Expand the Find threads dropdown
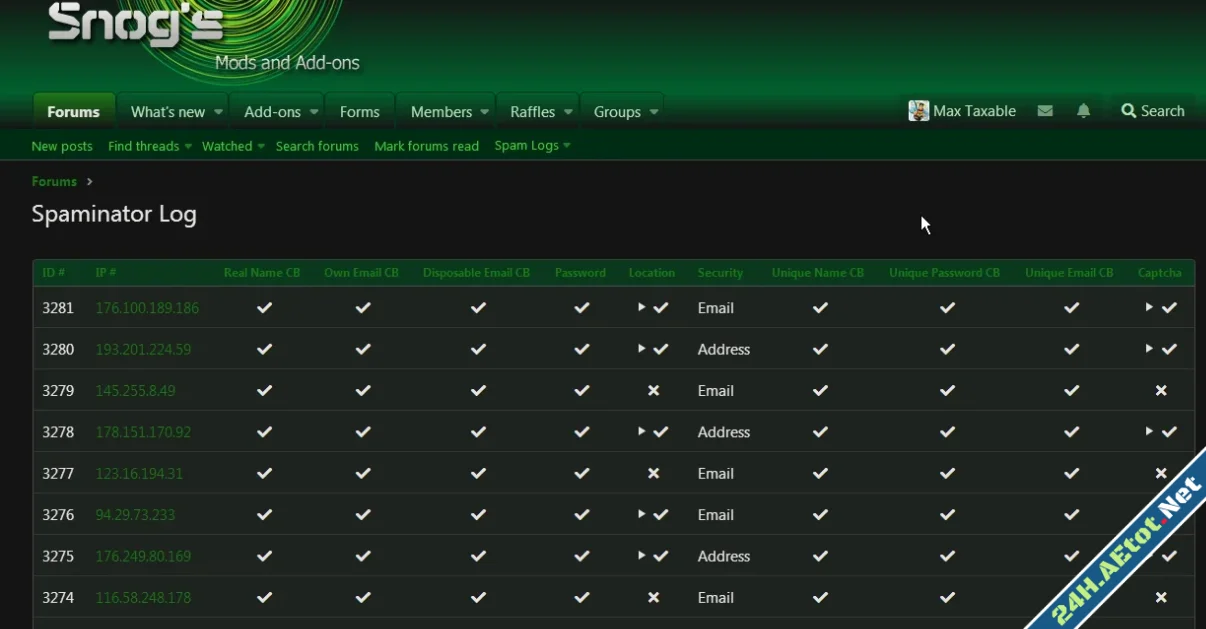The image size is (1206, 629). pos(187,146)
